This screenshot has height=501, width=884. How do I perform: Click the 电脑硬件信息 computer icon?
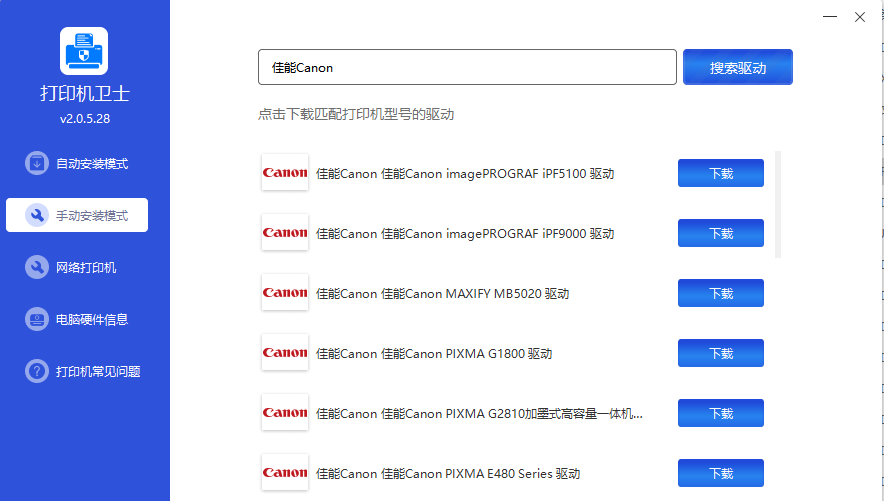pyautogui.click(x=37, y=319)
